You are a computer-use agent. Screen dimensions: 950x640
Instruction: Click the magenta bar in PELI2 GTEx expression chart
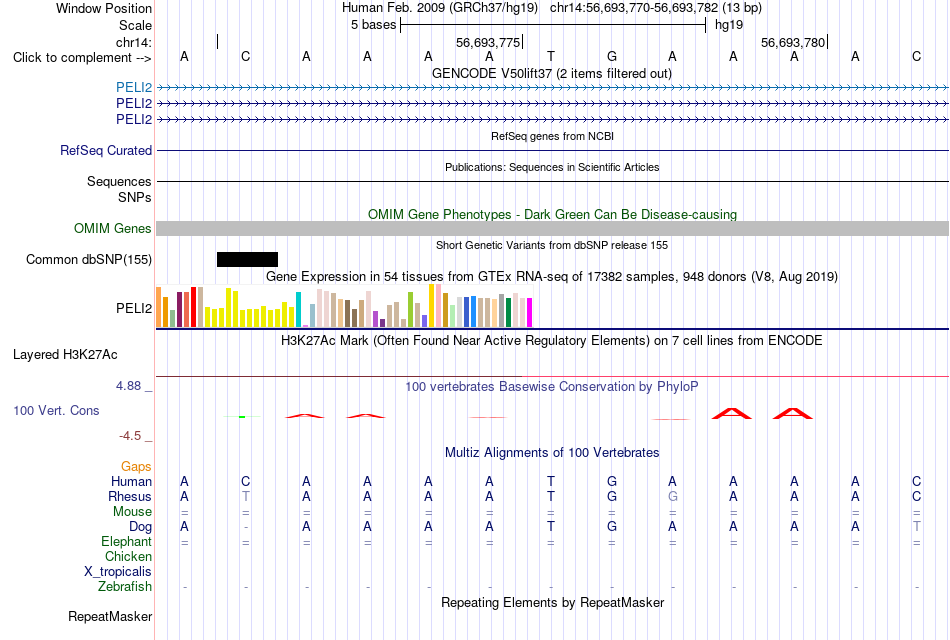[x=530, y=313]
